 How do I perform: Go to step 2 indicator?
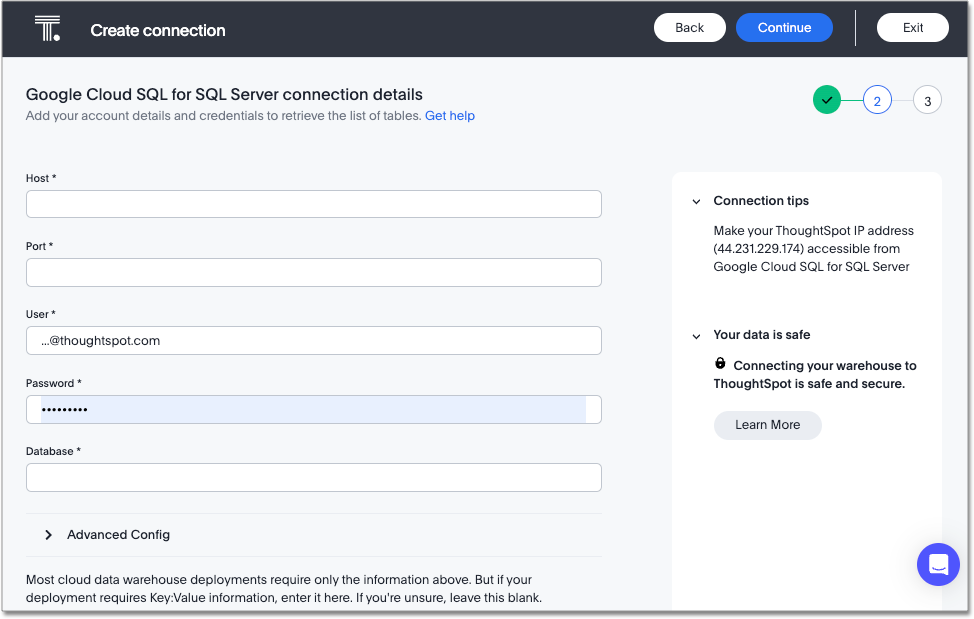tap(877, 100)
